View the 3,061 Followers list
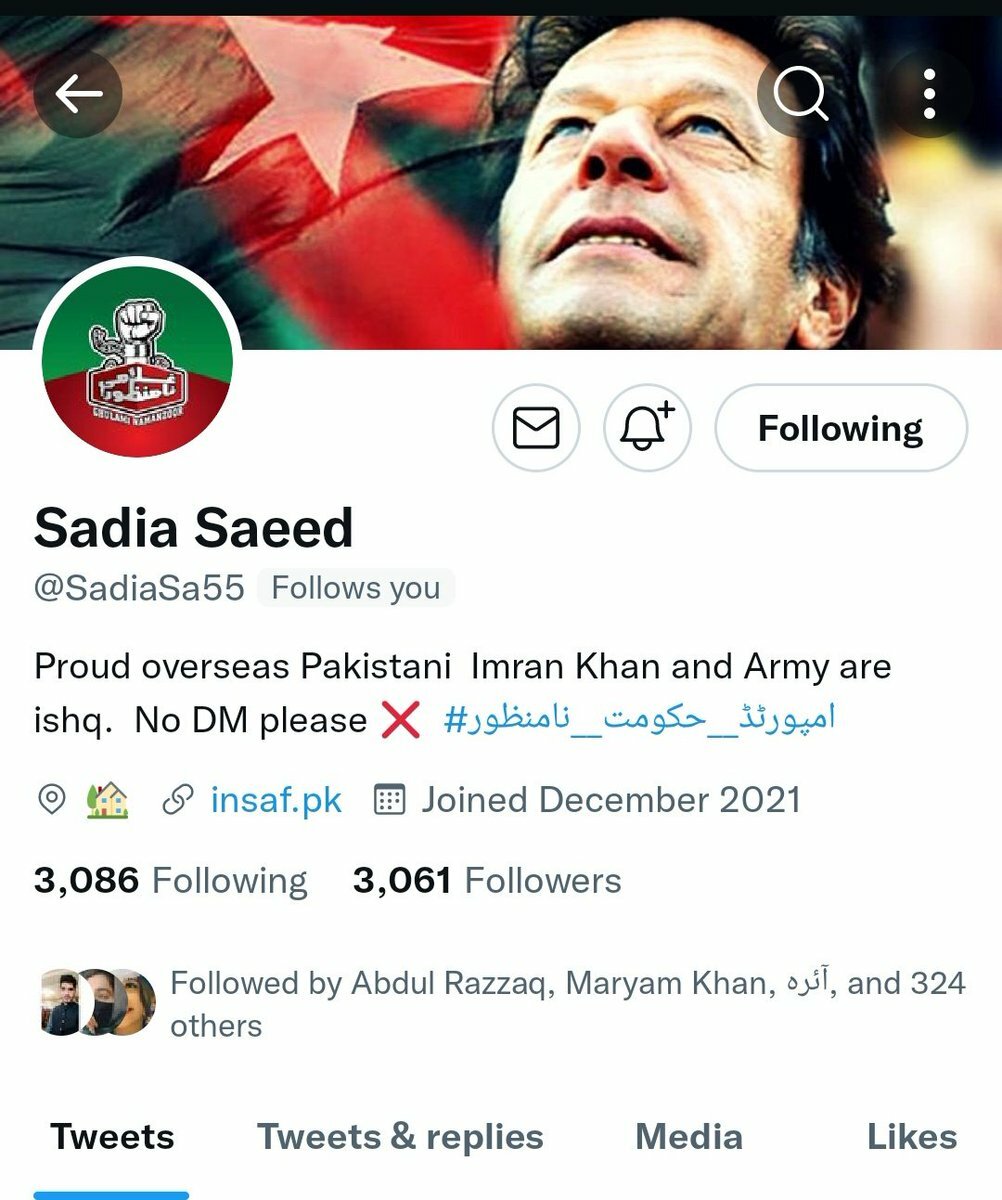The width and height of the screenshot is (1002, 1200). coord(487,881)
